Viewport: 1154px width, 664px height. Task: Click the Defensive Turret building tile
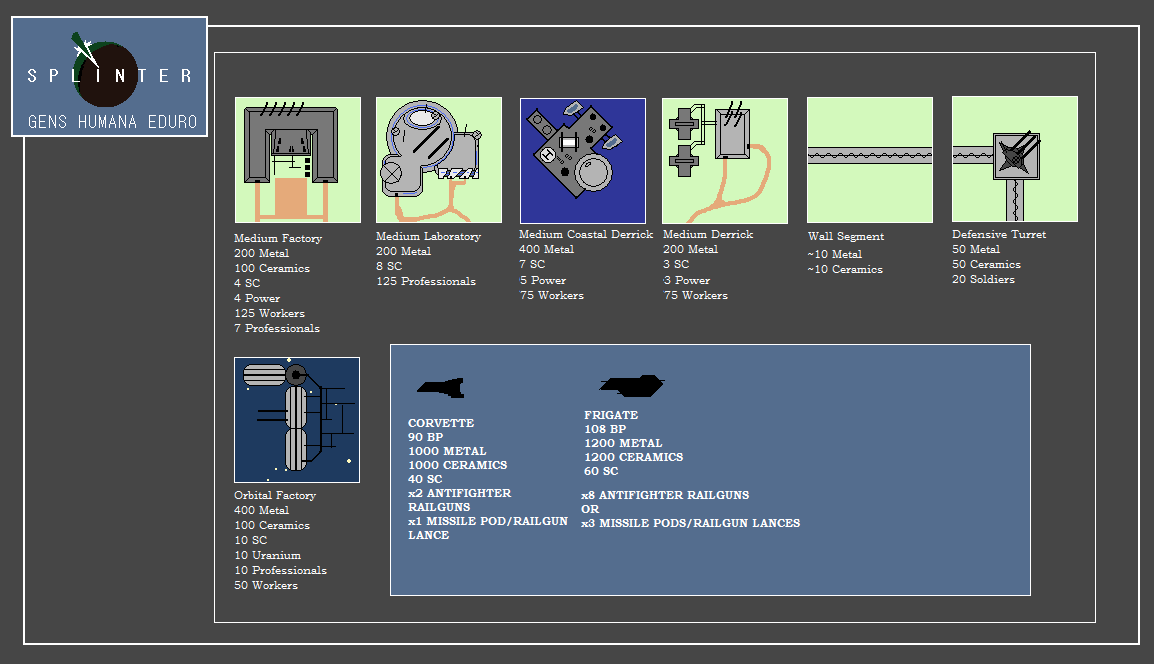[1014, 160]
